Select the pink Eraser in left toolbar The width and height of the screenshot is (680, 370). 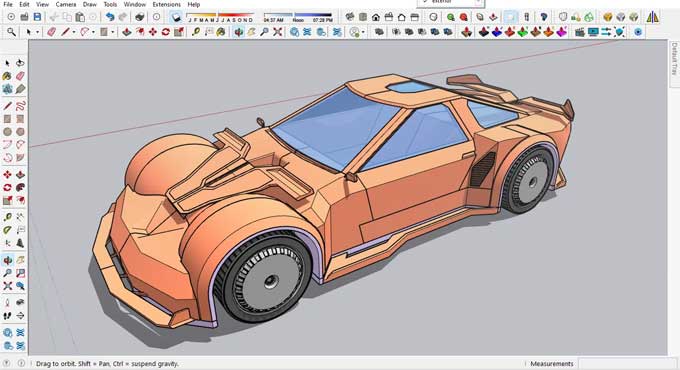coord(20,76)
